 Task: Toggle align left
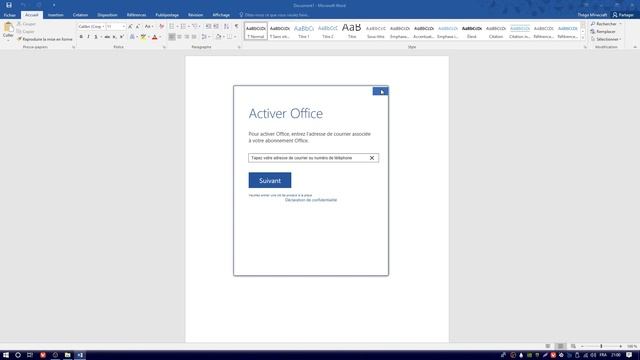pyautogui.click(x=172, y=37)
